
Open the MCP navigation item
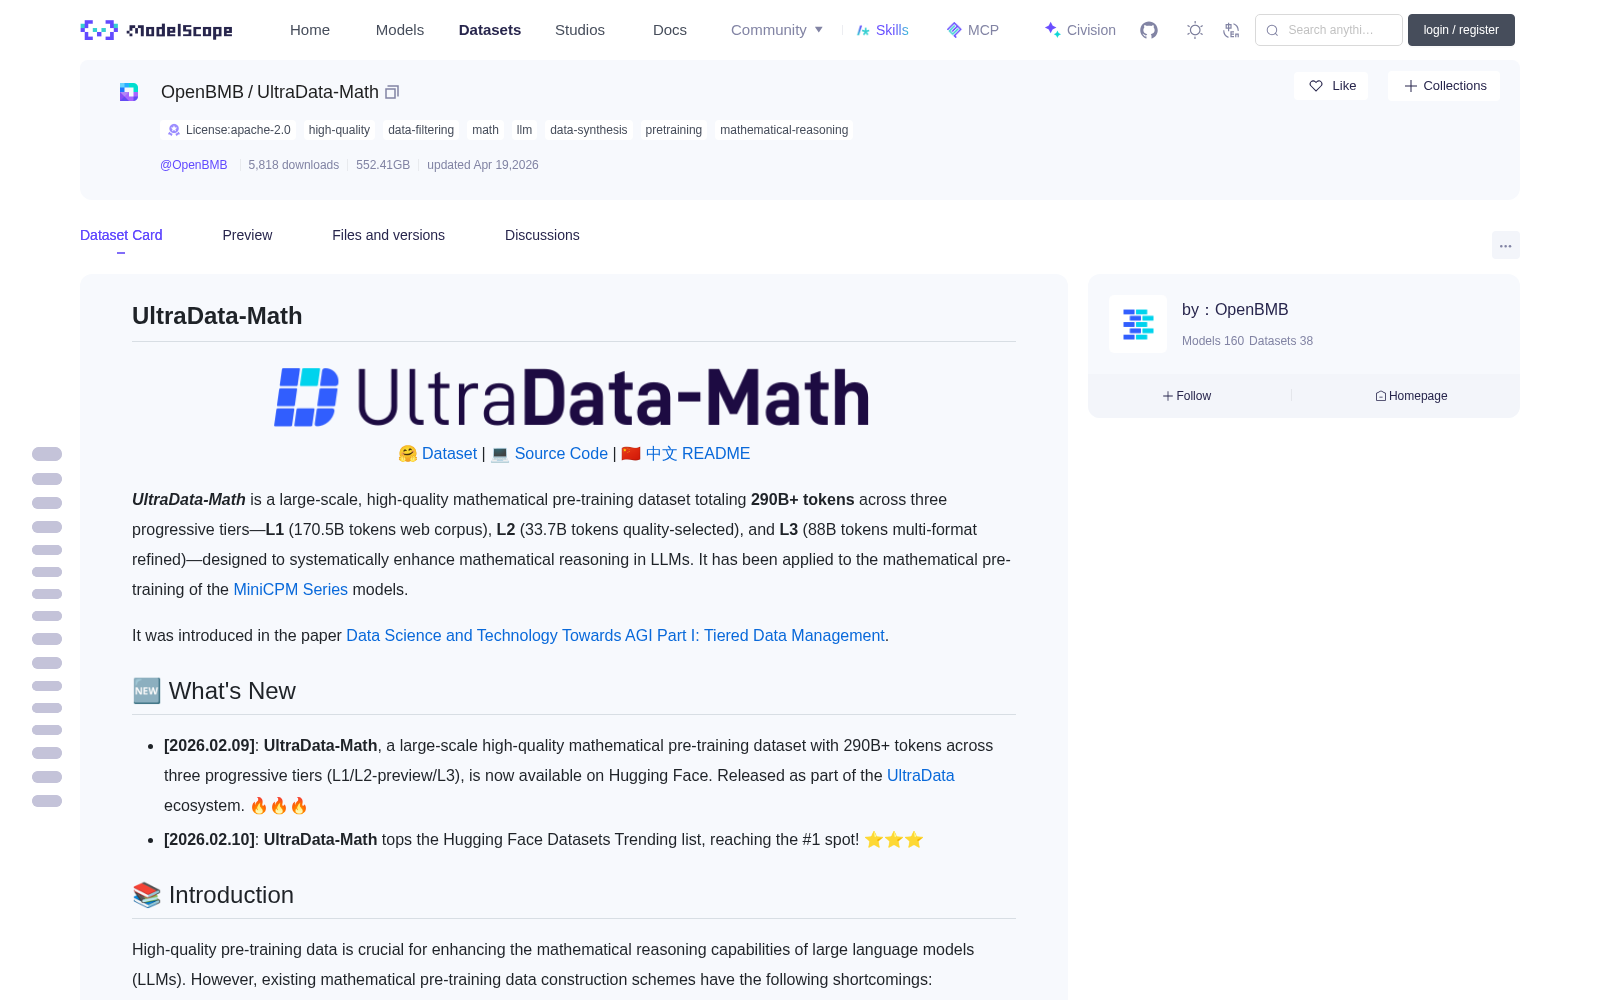point(972,30)
